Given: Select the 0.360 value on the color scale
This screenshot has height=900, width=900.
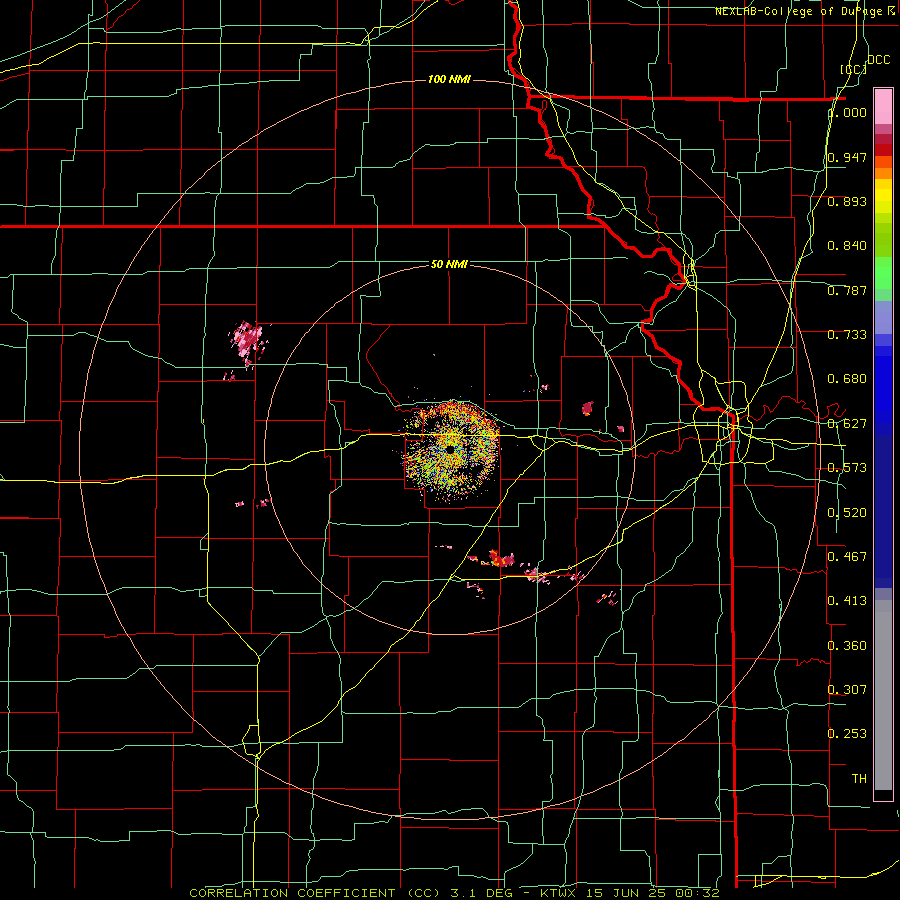Looking at the screenshot, I should (847, 646).
